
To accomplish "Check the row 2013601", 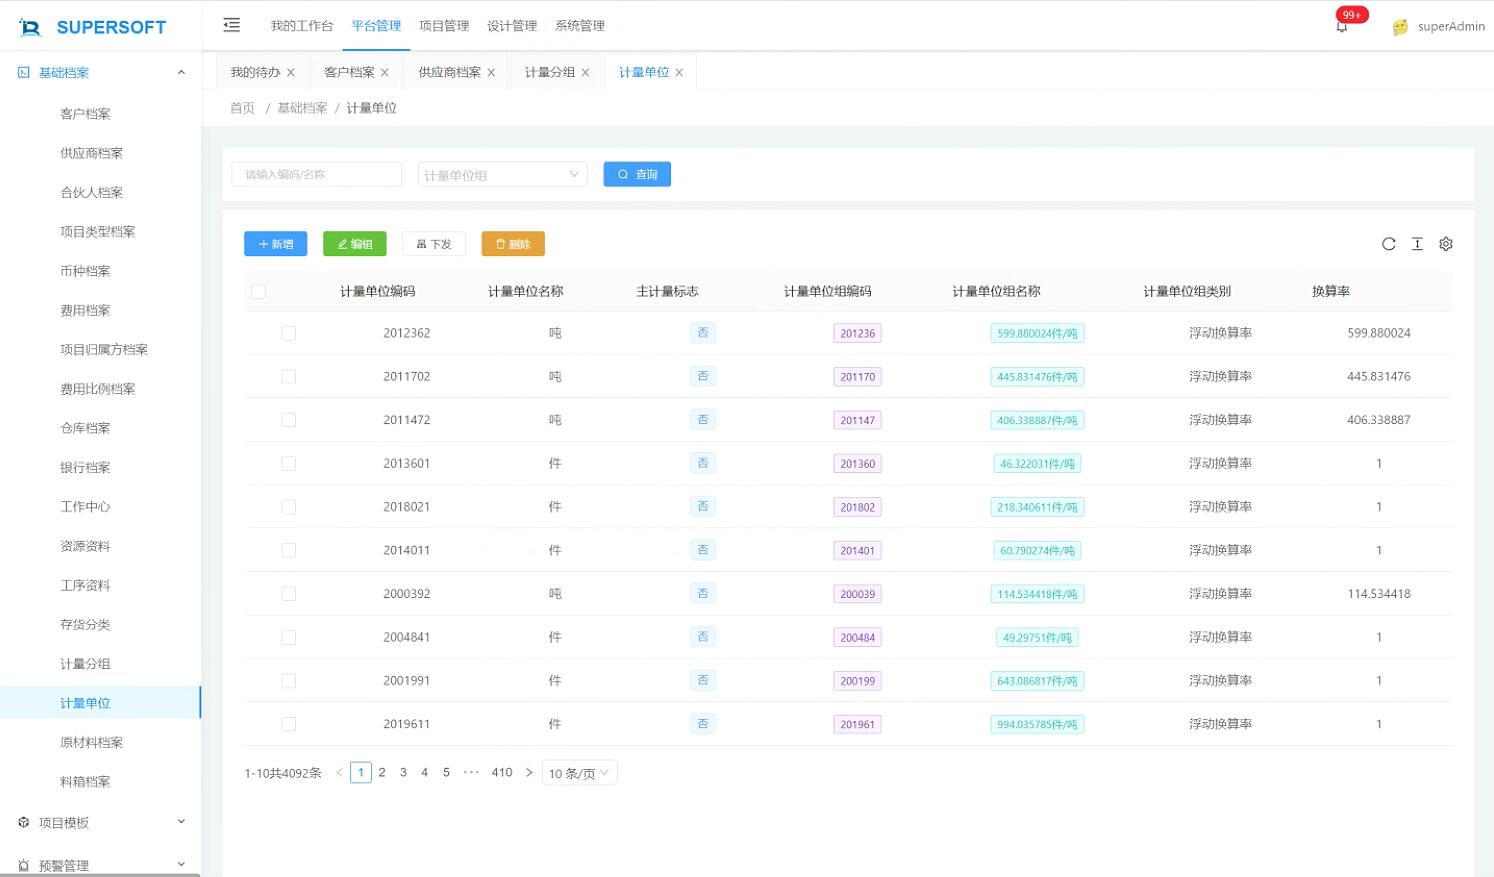I will click(x=289, y=464).
